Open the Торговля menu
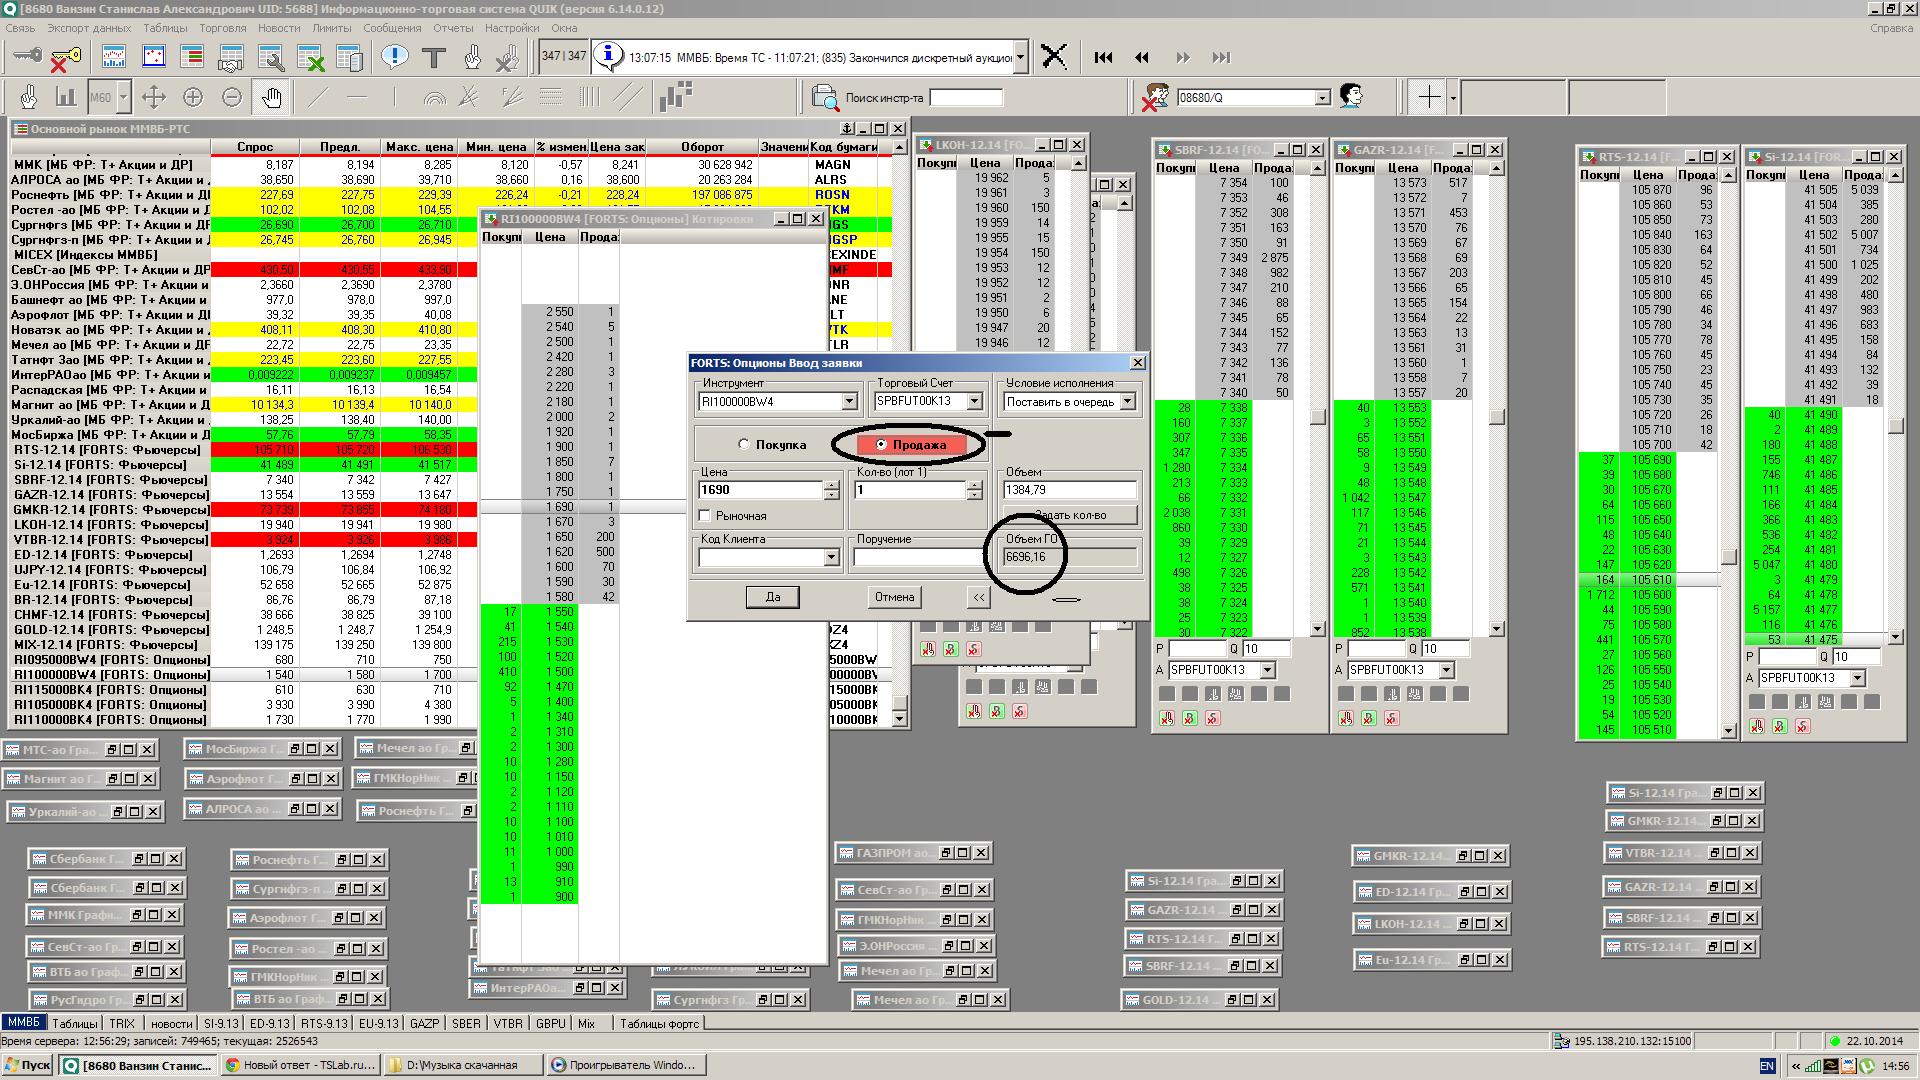This screenshot has height=1080, width=1920. (222, 28)
